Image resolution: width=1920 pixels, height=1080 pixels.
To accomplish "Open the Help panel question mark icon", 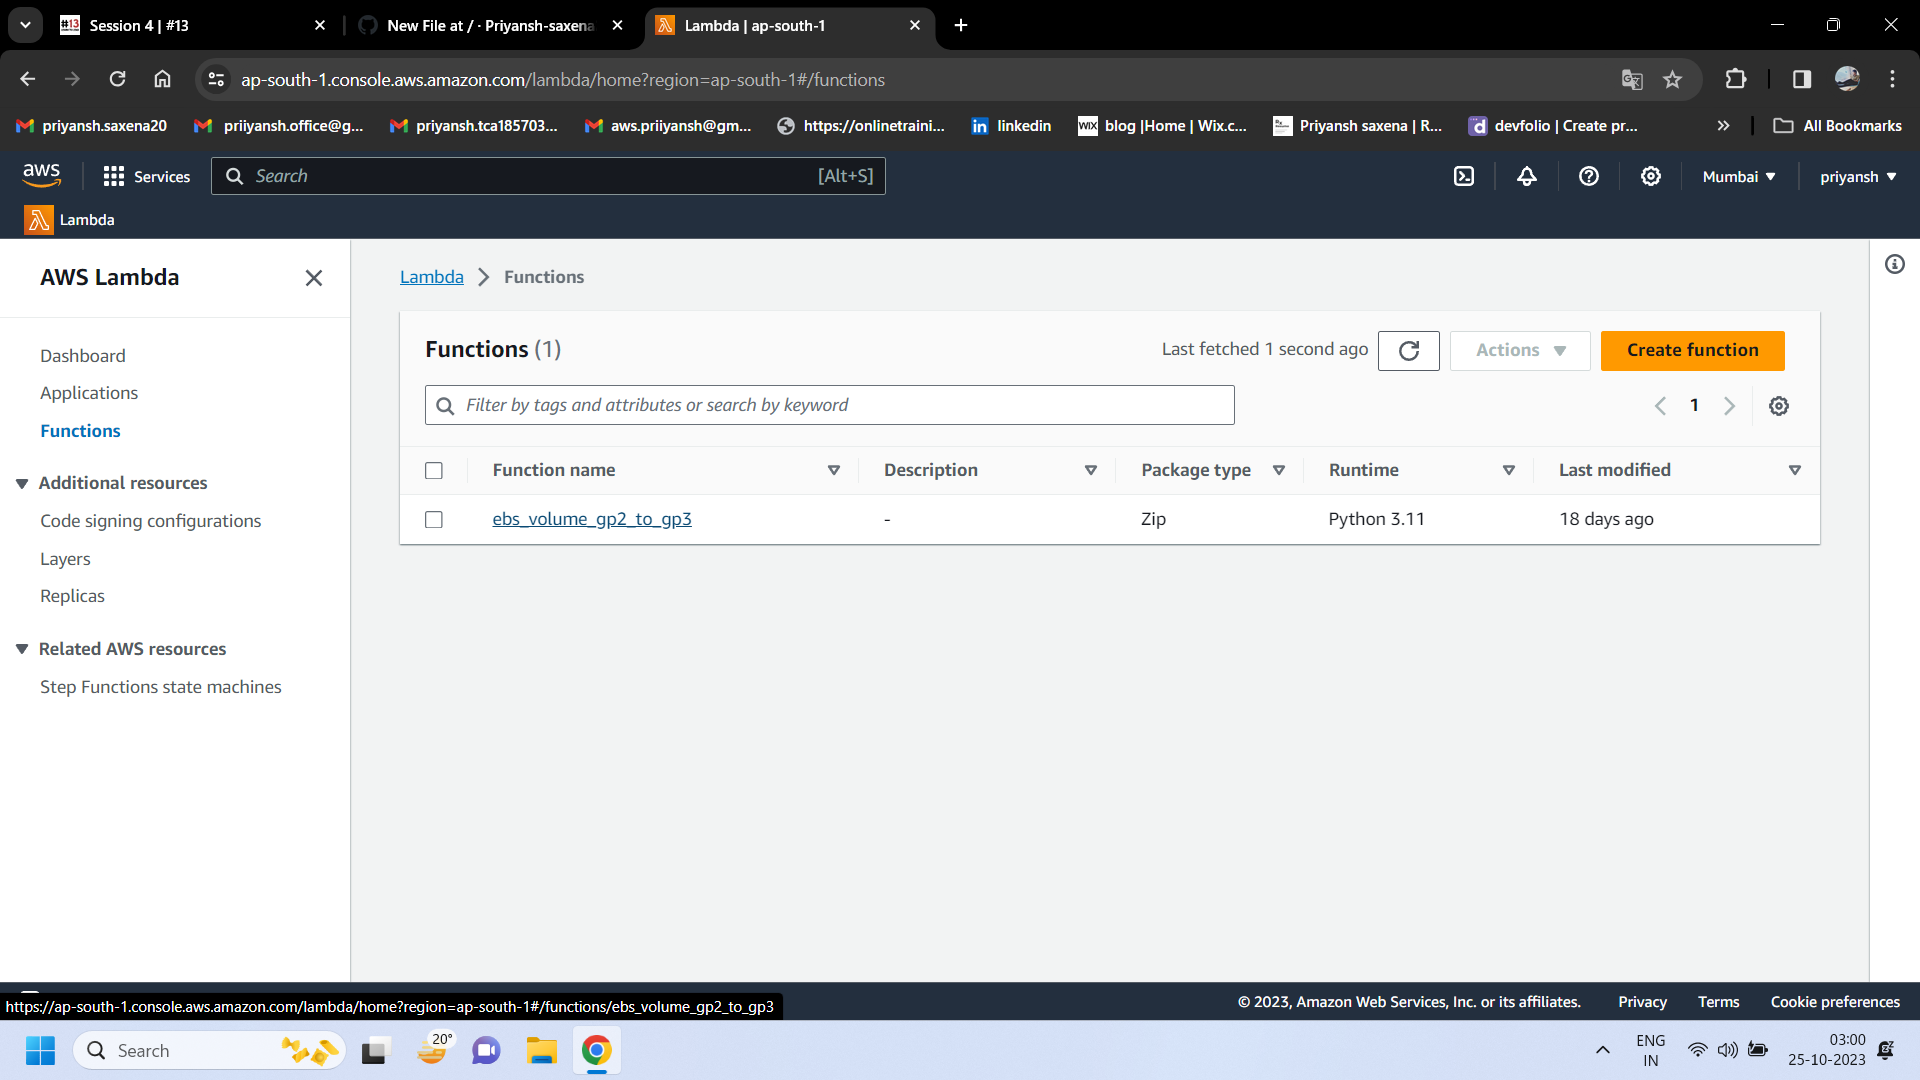I will [x=1589, y=176].
